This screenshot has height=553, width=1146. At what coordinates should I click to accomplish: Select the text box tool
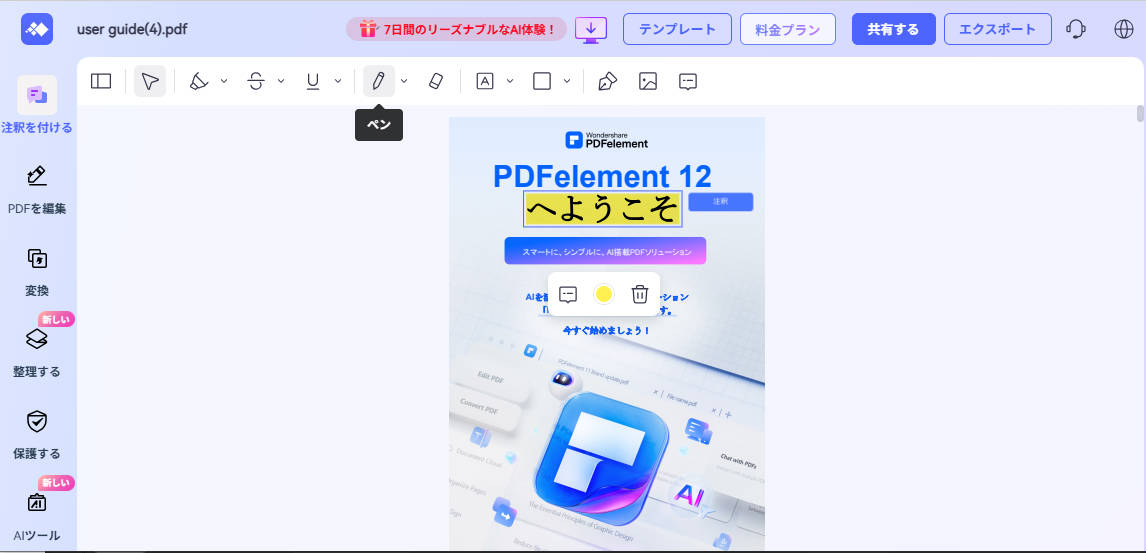point(485,81)
